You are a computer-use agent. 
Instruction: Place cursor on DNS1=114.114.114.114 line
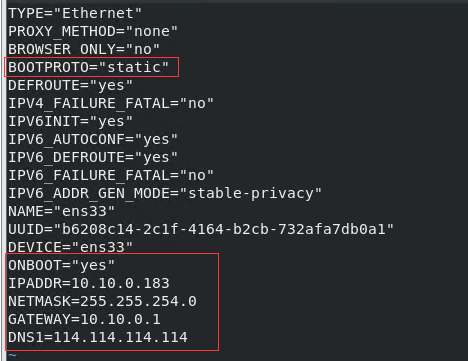[98, 337]
